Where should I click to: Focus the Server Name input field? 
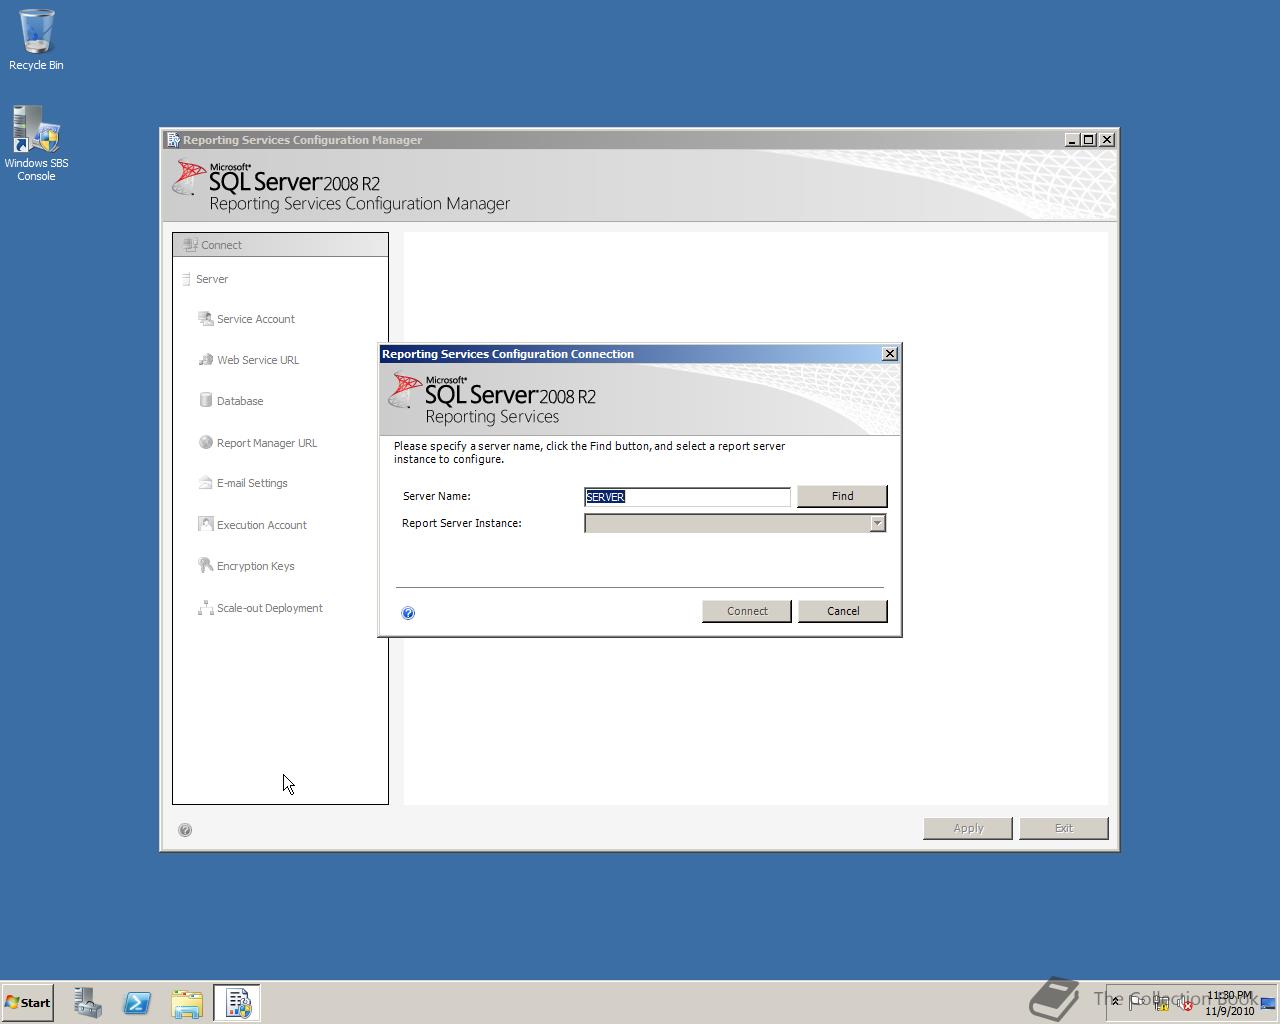[687, 497]
